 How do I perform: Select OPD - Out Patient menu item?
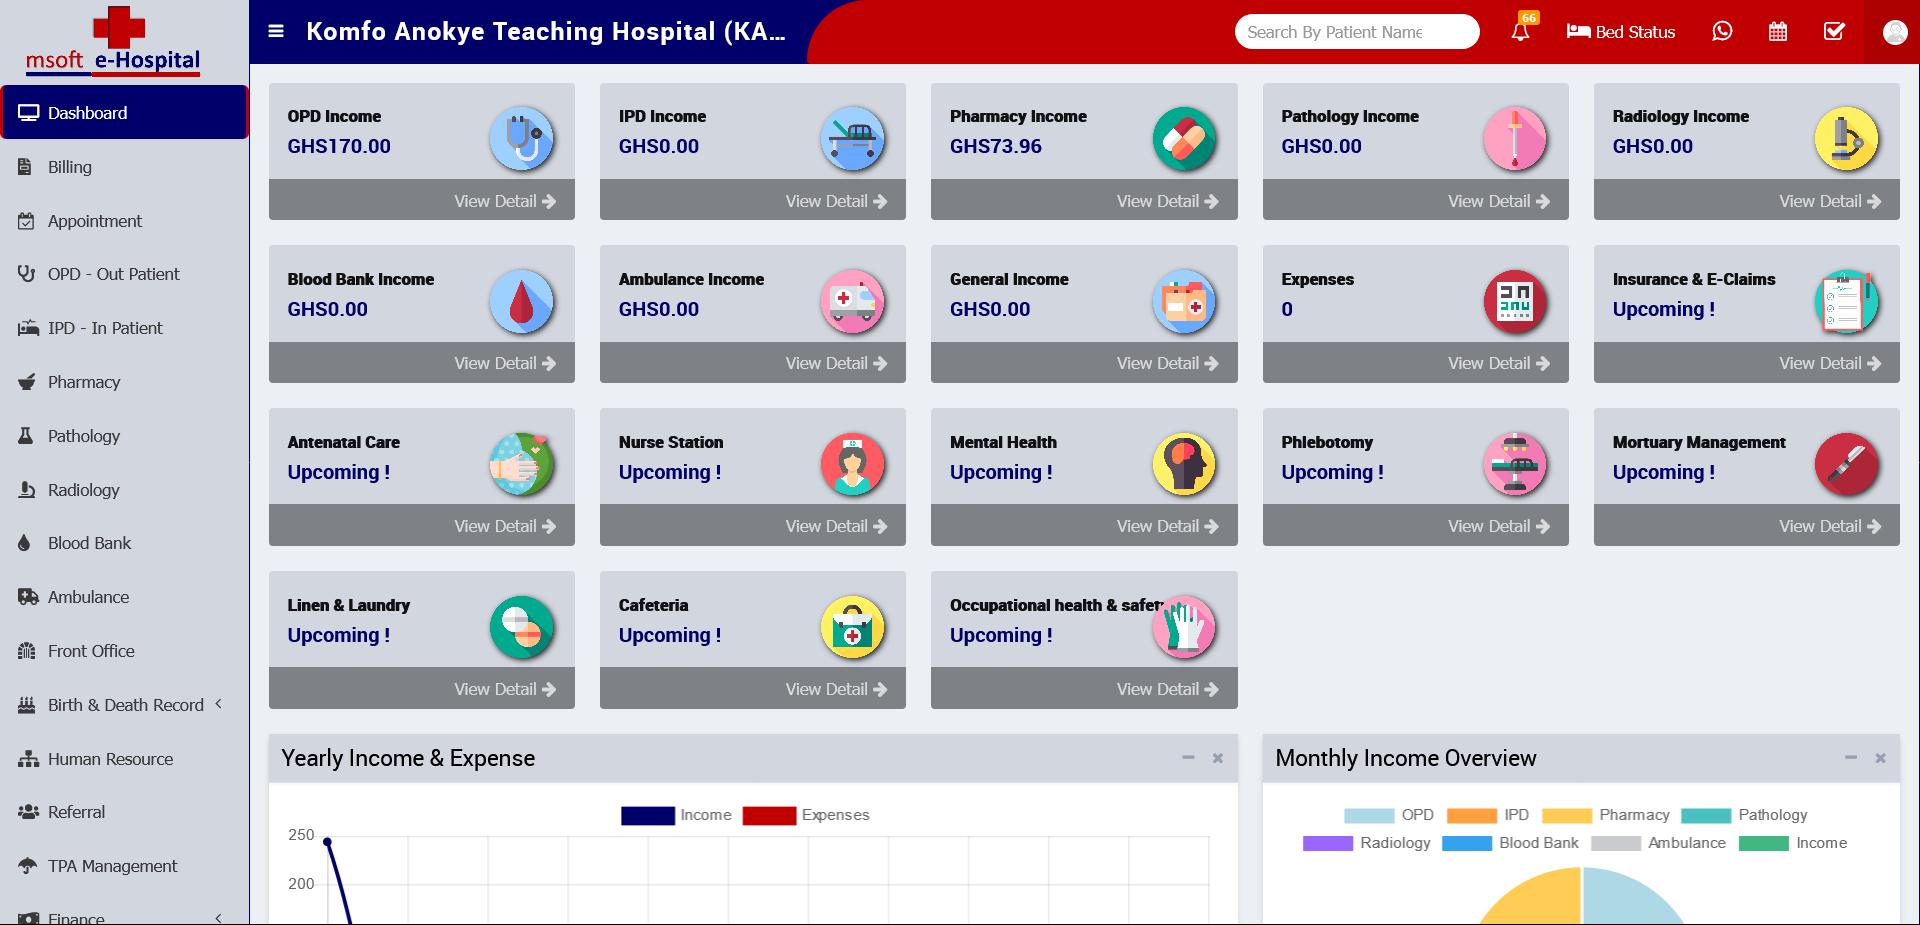click(x=124, y=274)
